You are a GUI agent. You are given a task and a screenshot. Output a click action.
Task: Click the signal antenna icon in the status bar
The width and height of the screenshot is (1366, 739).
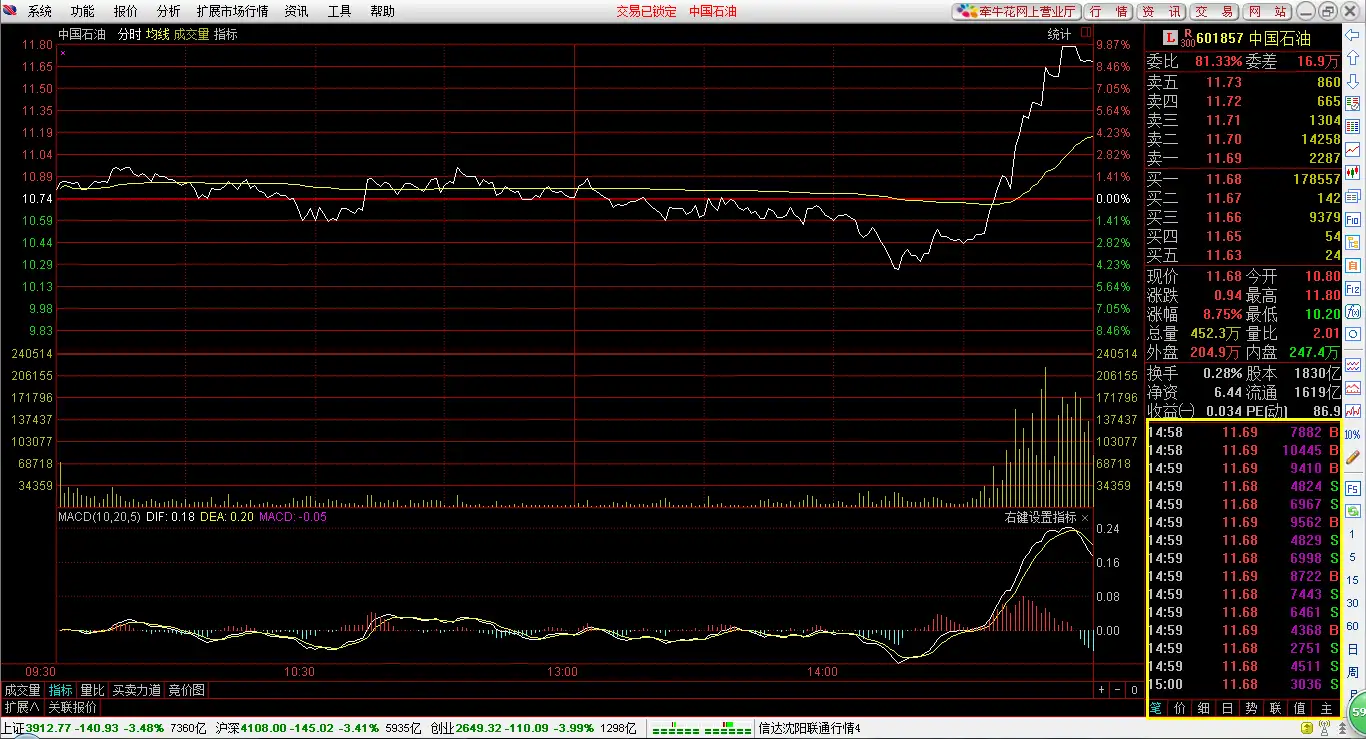[x=1325, y=728]
